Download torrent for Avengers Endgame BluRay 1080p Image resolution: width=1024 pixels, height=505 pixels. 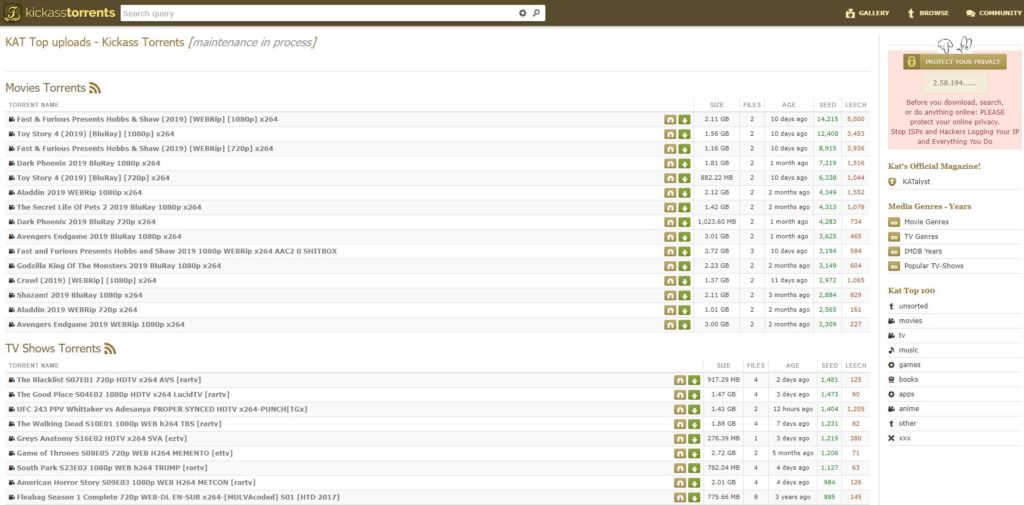tap(684, 236)
